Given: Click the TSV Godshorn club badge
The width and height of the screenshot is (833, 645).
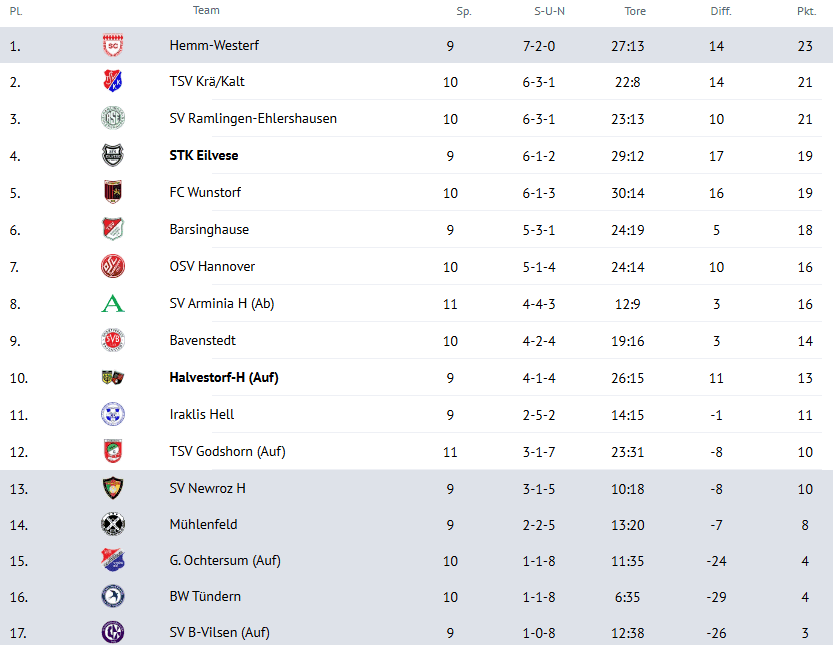Looking at the screenshot, I should tap(113, 451).
